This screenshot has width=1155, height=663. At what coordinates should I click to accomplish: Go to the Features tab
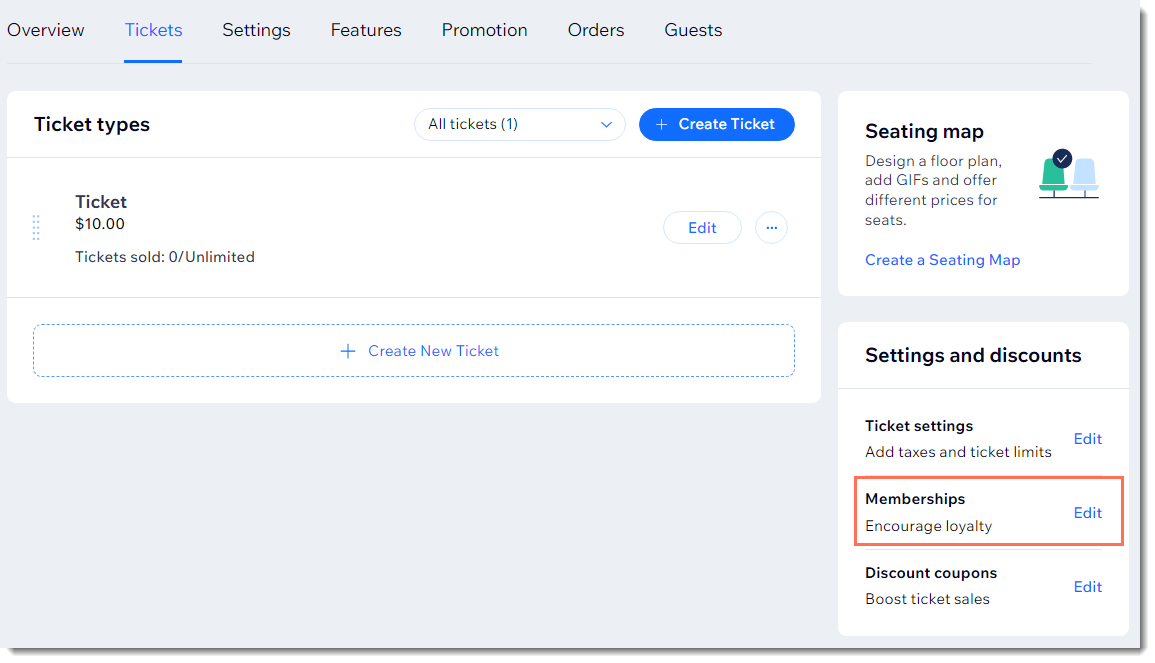coord(366,30)
